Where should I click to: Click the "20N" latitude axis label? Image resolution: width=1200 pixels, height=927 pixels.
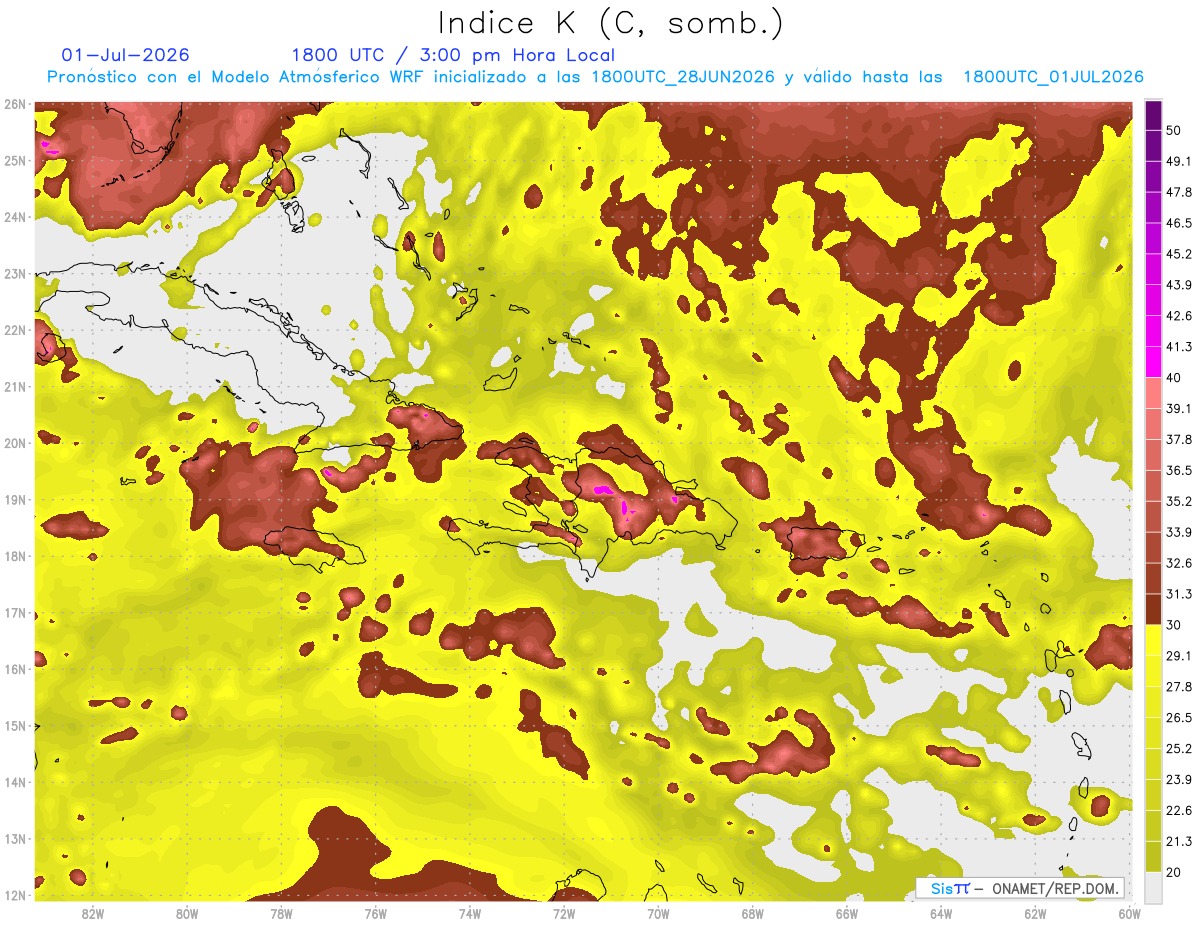pos(14,443)
